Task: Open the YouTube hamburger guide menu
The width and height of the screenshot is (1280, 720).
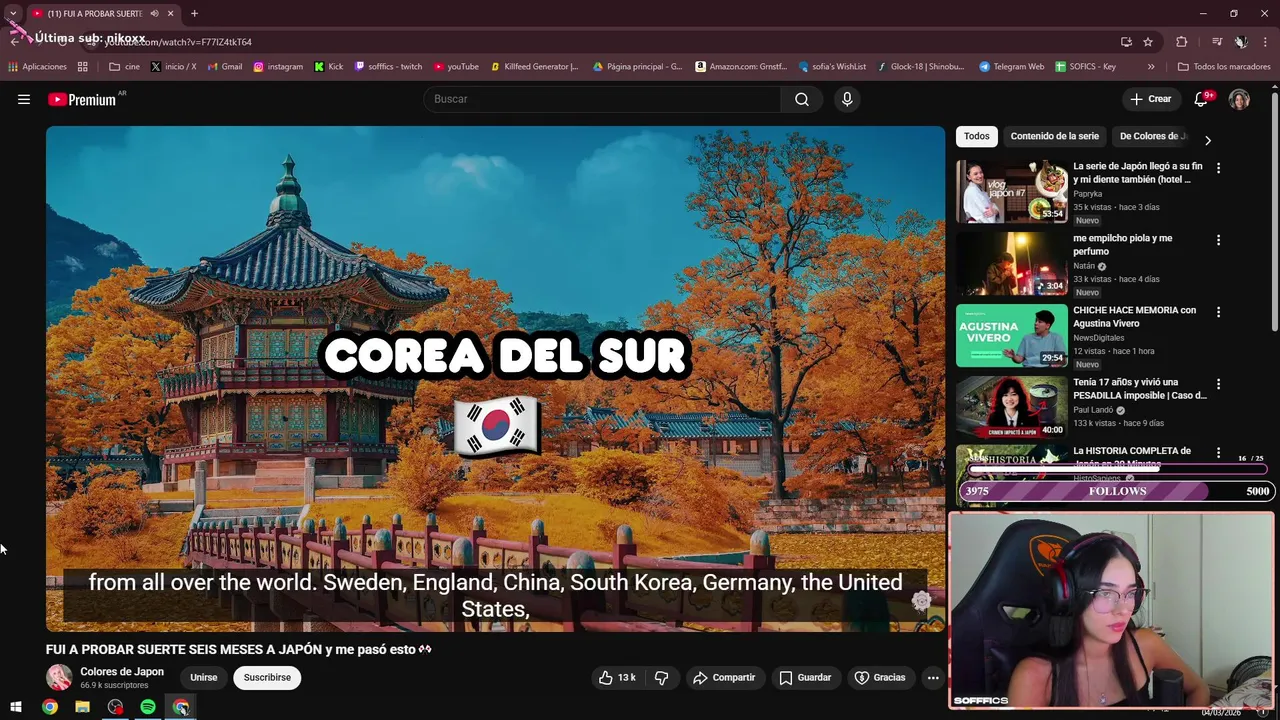Action: pyautogui.click(x=24, y=99)
